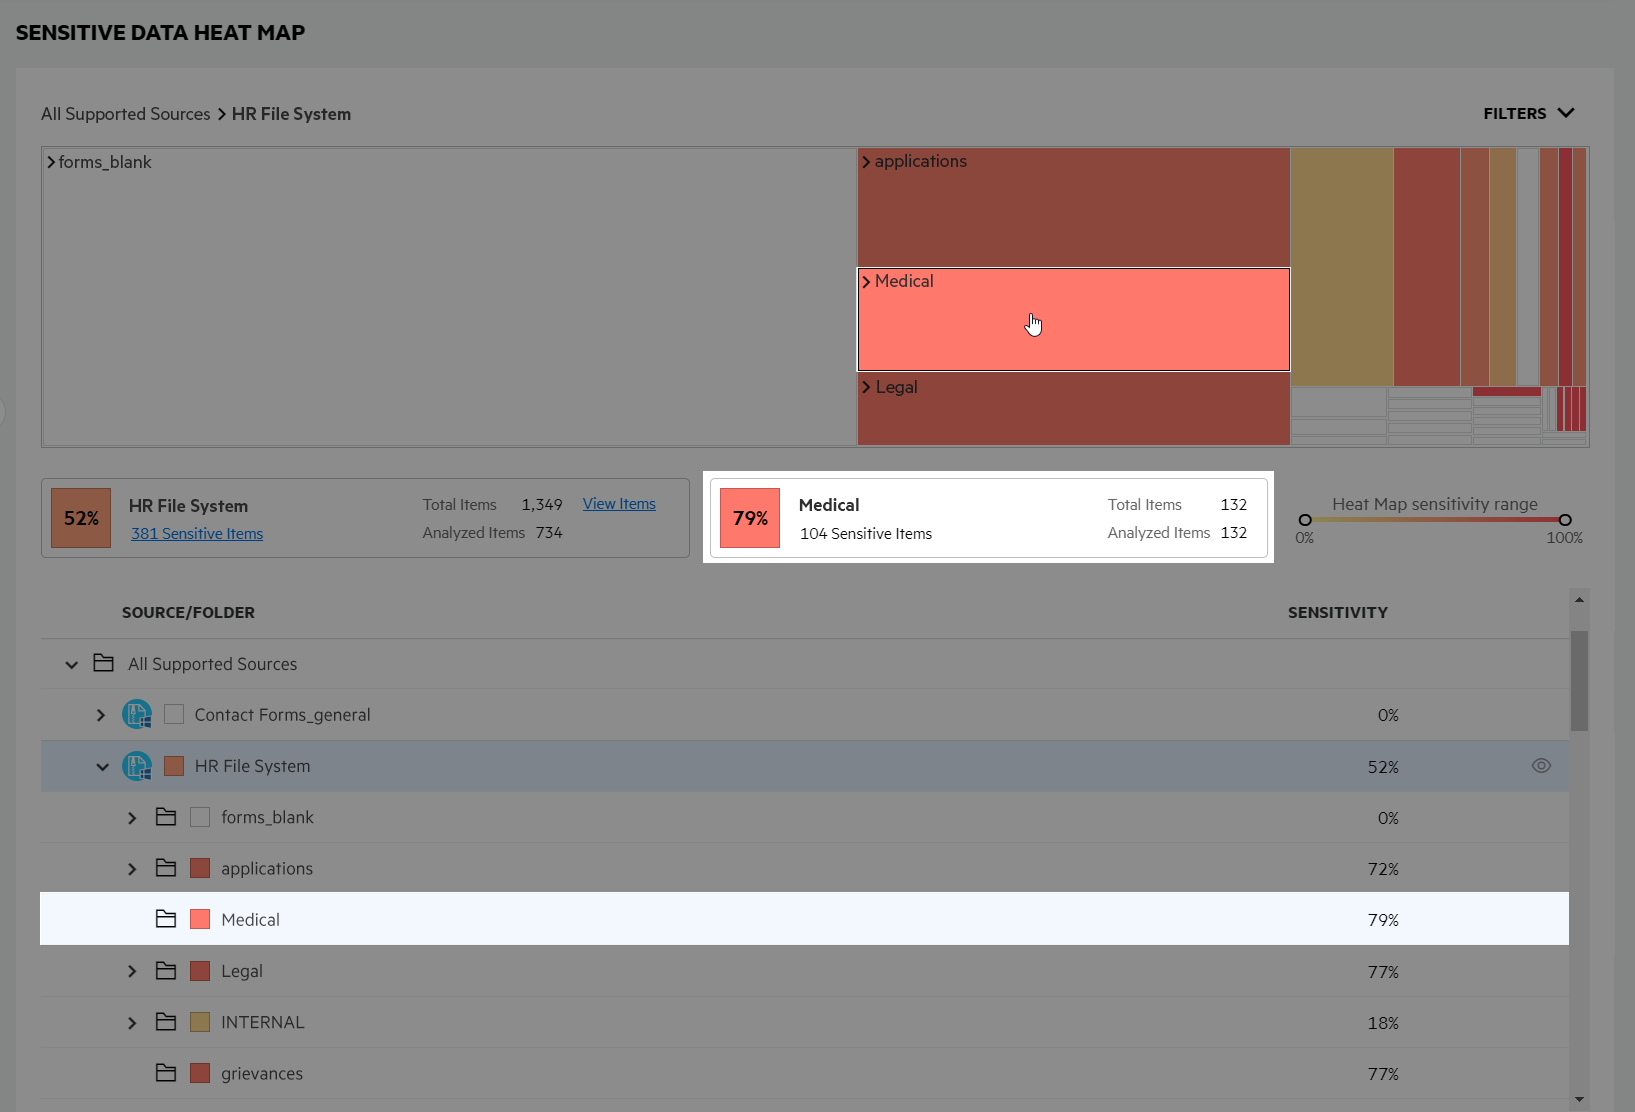Click the 100% handle of sensitivity range slider
The height and width of the screenshot is (1112, 1635).
pyautogui.click(x=1565, y=520)
